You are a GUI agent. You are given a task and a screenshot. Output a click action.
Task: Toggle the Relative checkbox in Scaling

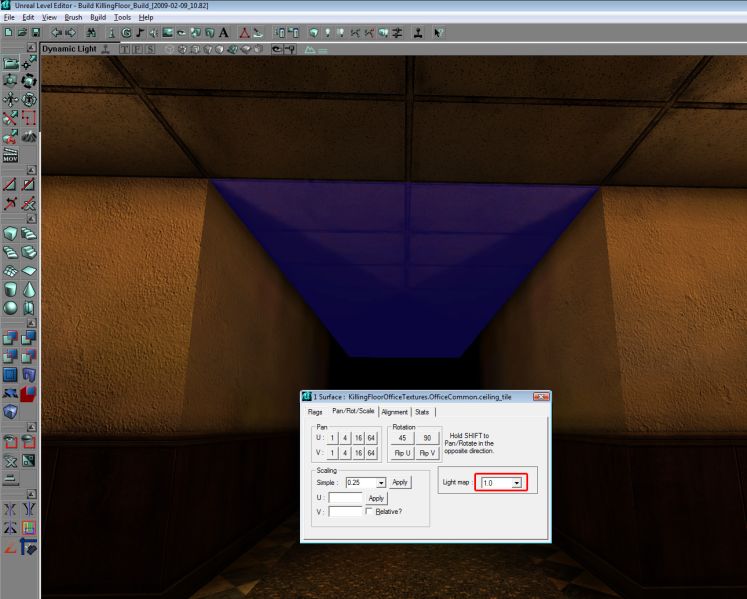pyautogui.click(x=369, y=511)
